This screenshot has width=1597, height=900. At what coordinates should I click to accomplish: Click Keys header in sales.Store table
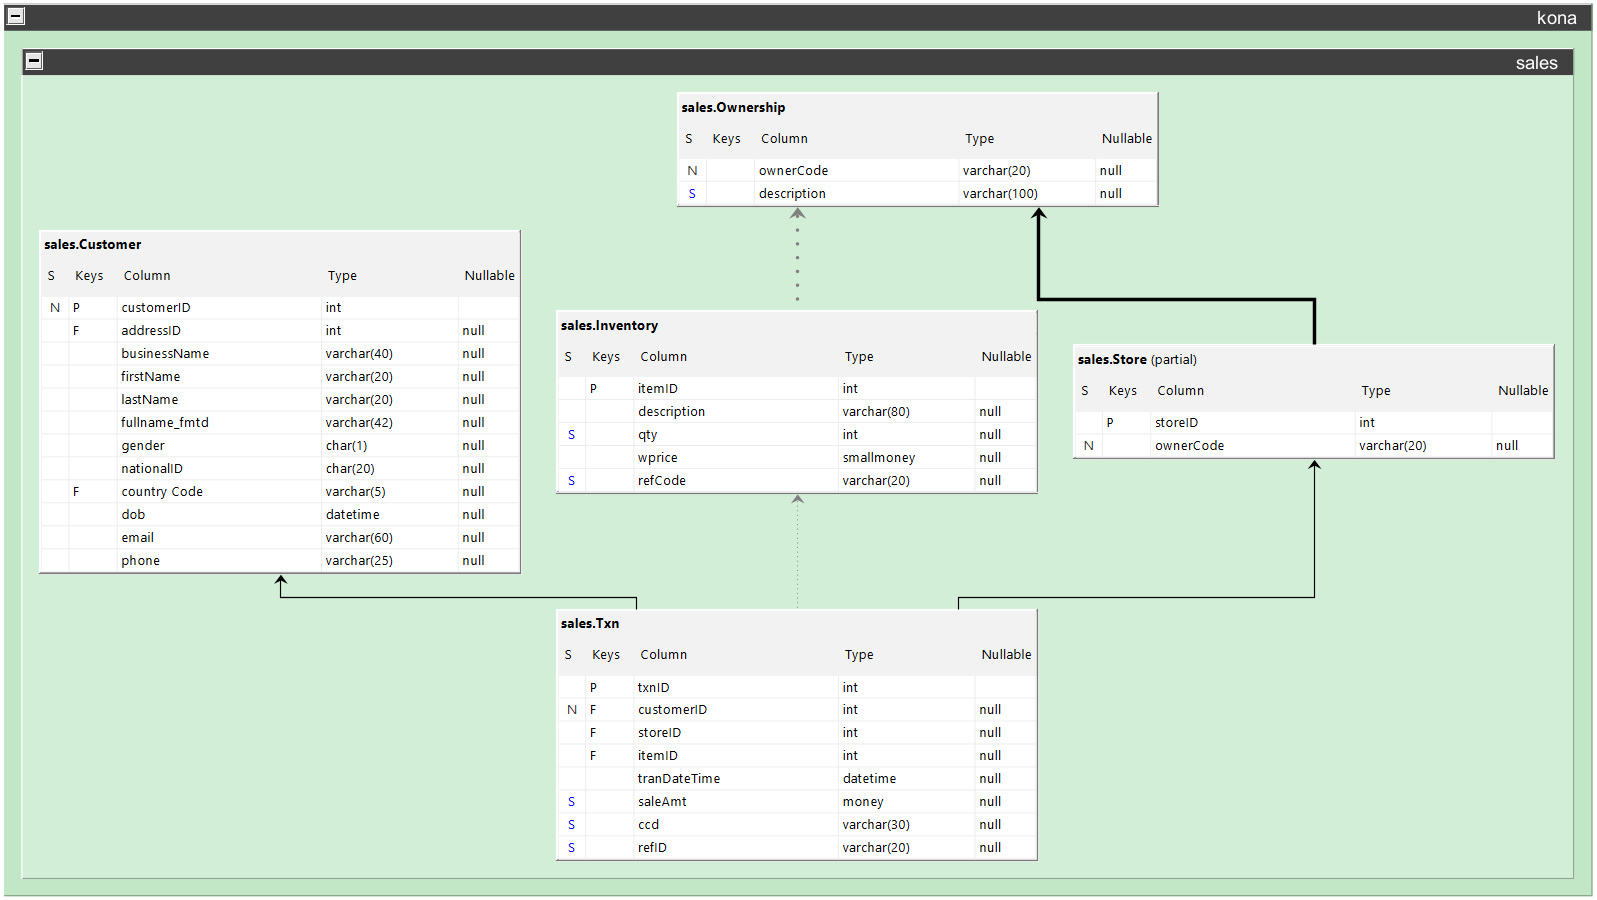click(x=1123, y=390)
